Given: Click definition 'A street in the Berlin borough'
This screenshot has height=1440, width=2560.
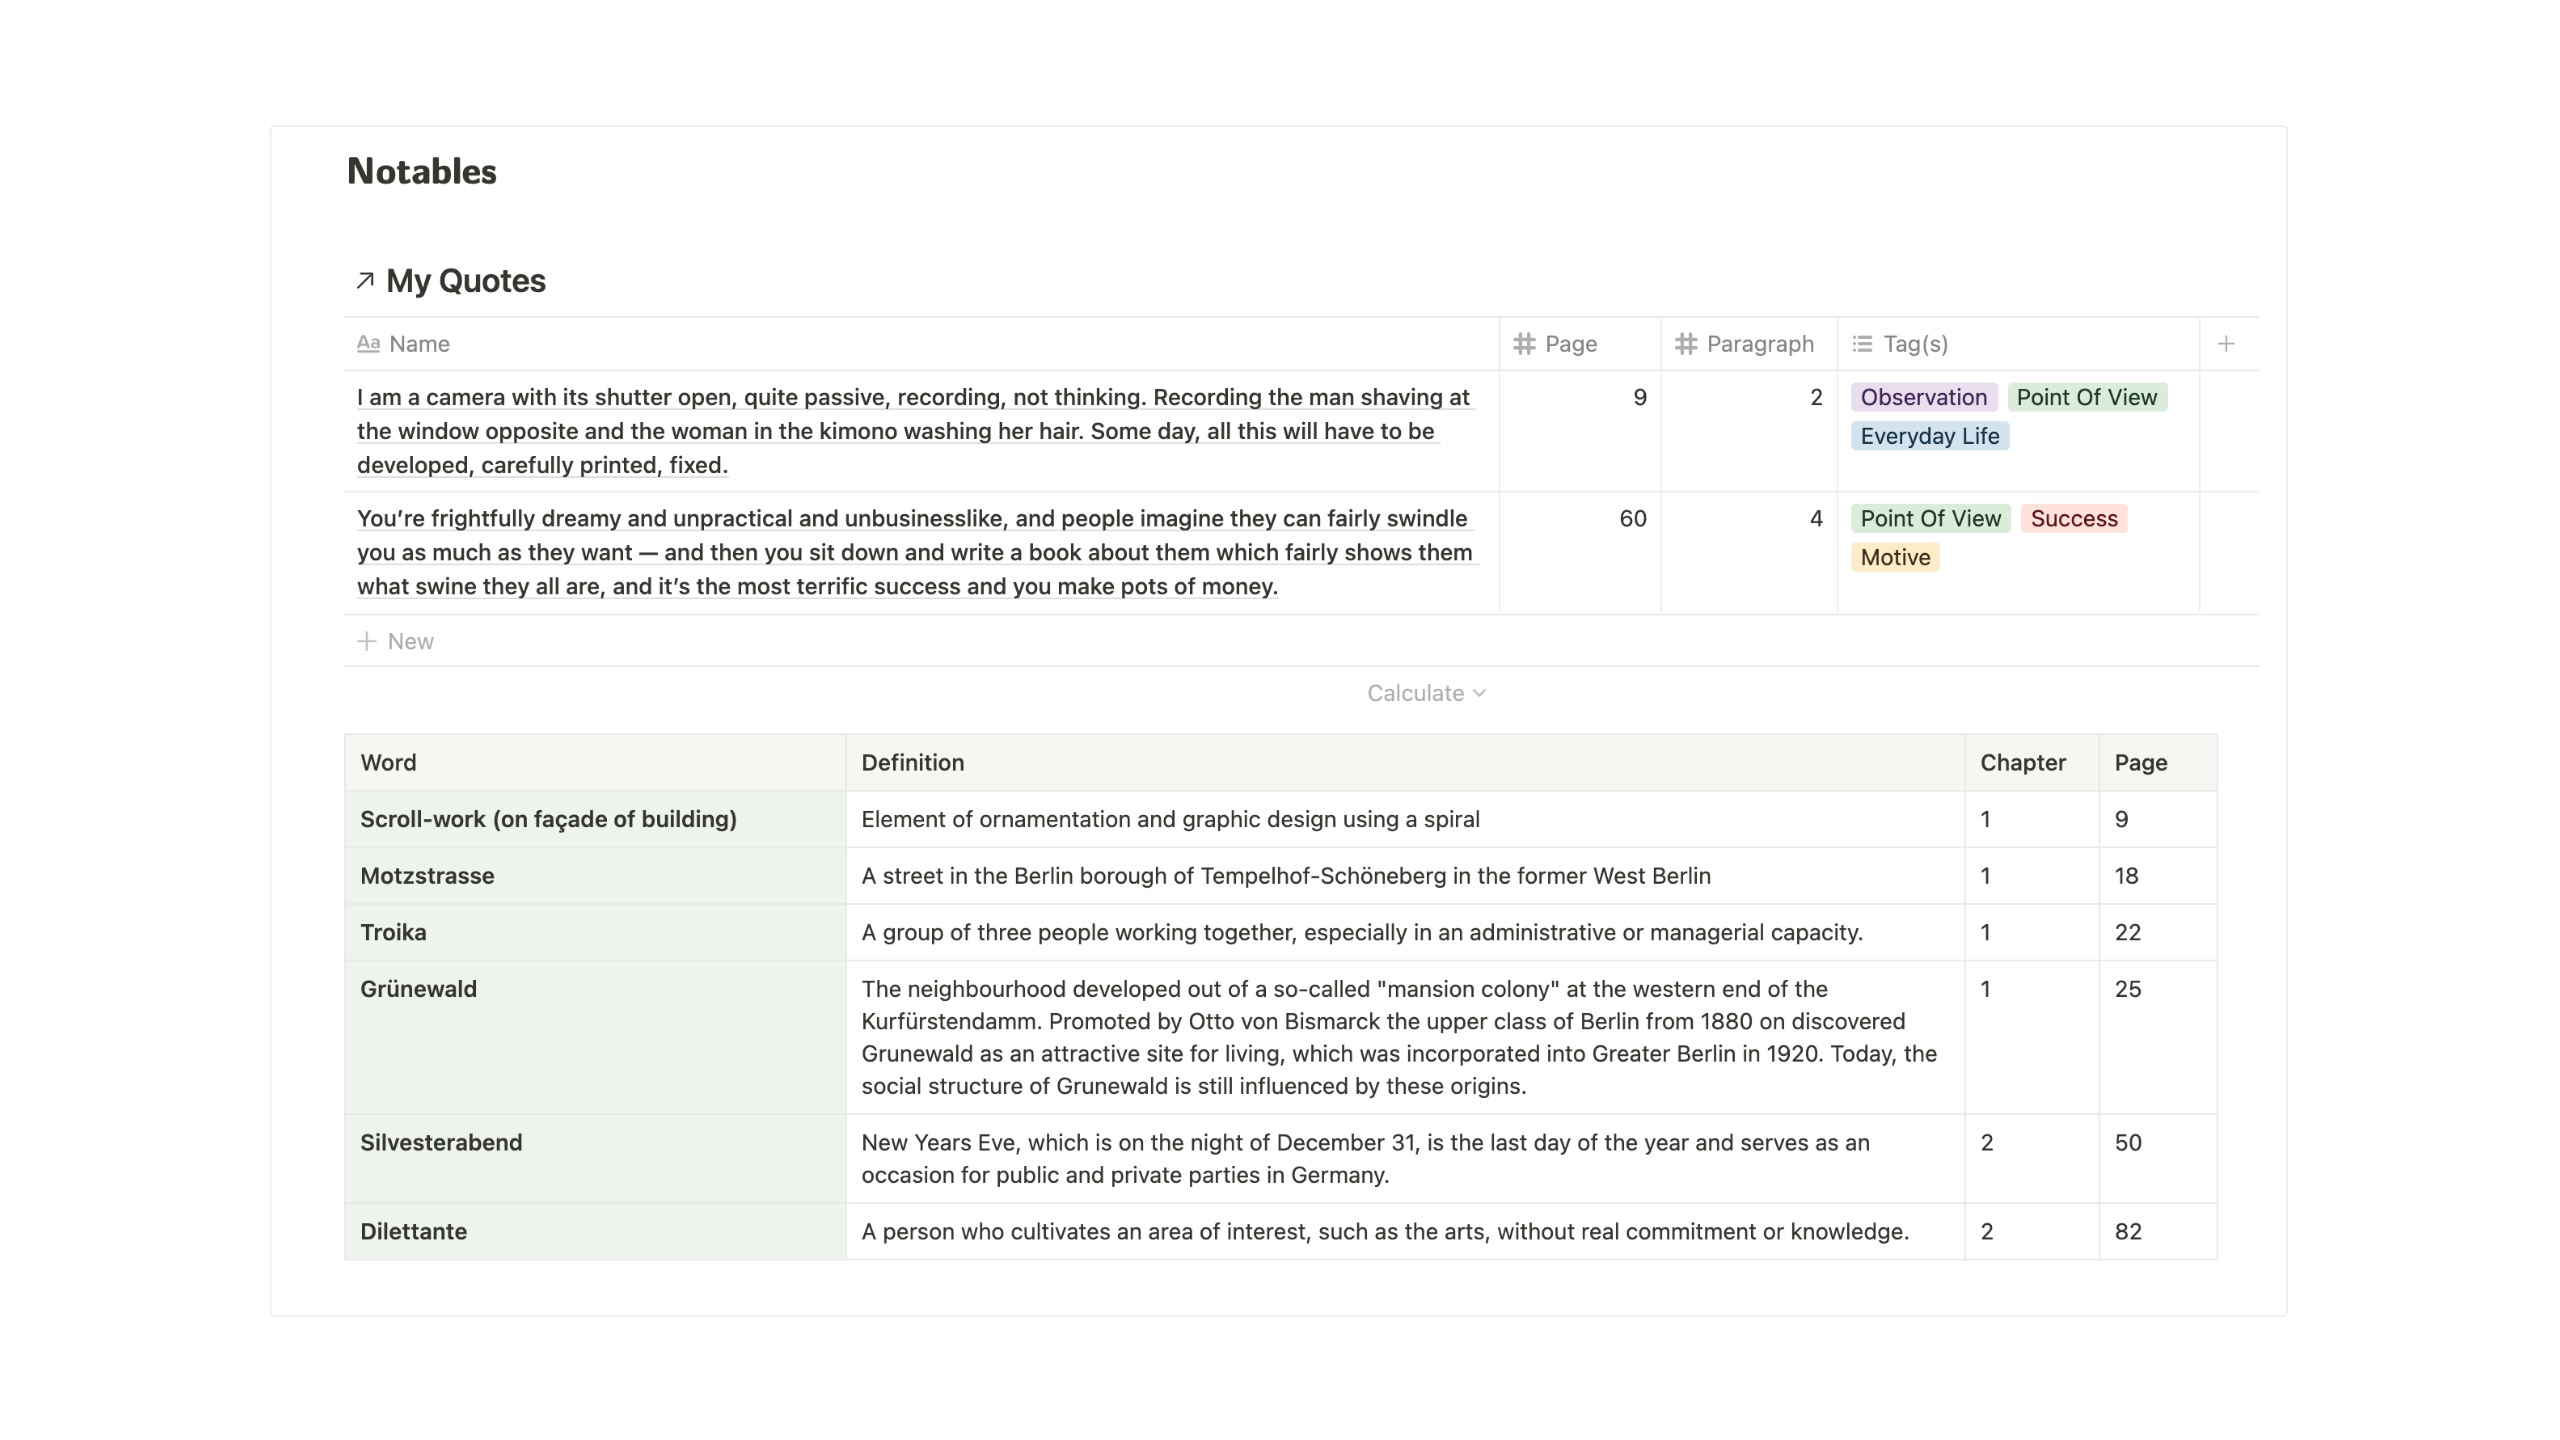Looking at the screenshot, I should coord(1405,876).
